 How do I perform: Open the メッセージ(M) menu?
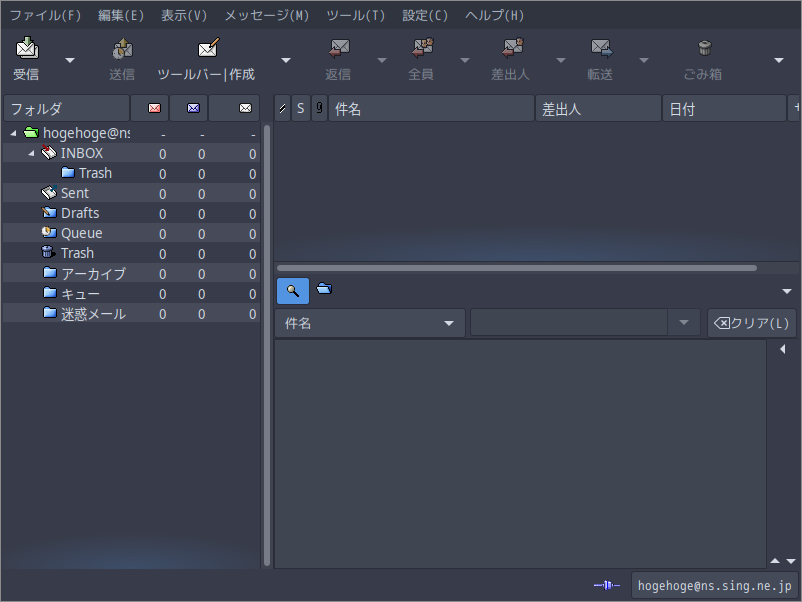(x=266, y=15)
